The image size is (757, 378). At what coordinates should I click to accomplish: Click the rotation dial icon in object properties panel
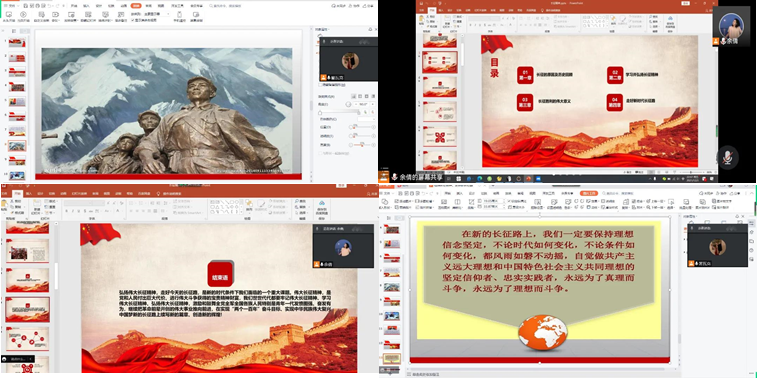348,104
